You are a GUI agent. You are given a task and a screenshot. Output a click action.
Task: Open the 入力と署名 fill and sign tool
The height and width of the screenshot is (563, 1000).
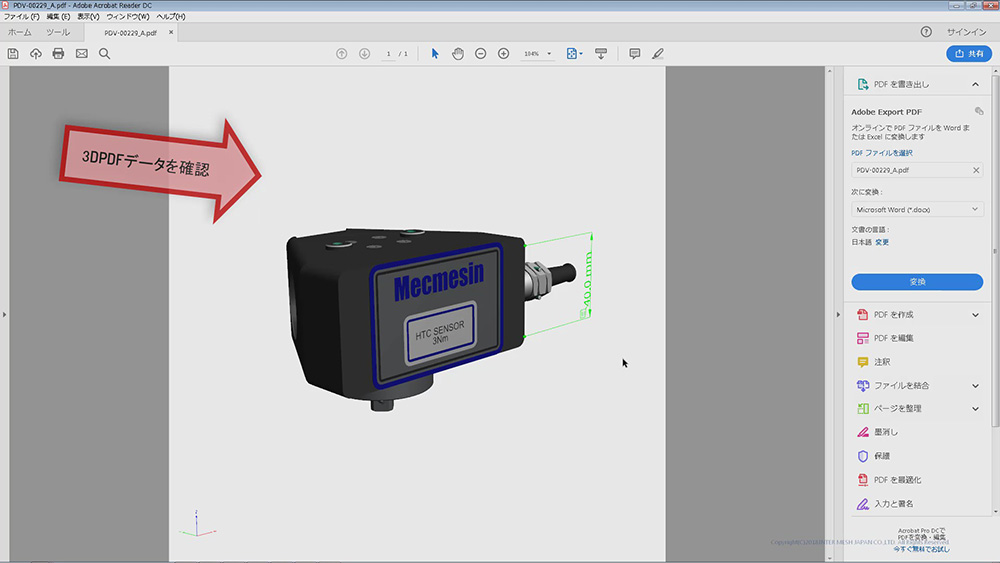point(893,504)
